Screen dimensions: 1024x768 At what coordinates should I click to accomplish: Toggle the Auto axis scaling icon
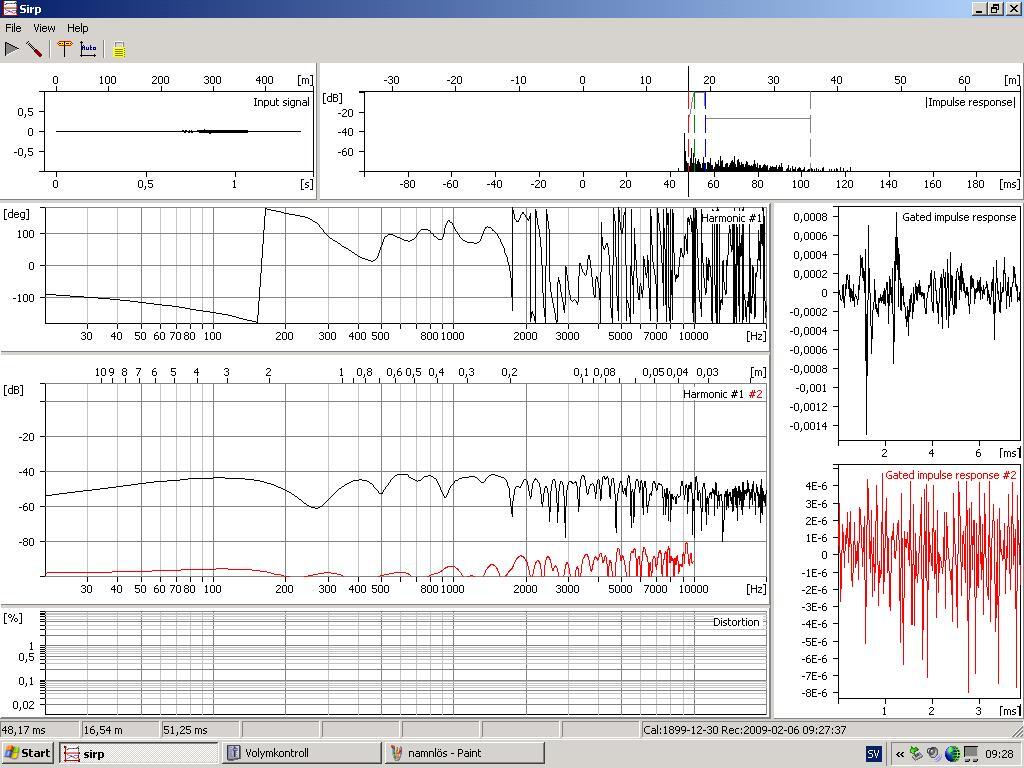[x=88, y=48]
